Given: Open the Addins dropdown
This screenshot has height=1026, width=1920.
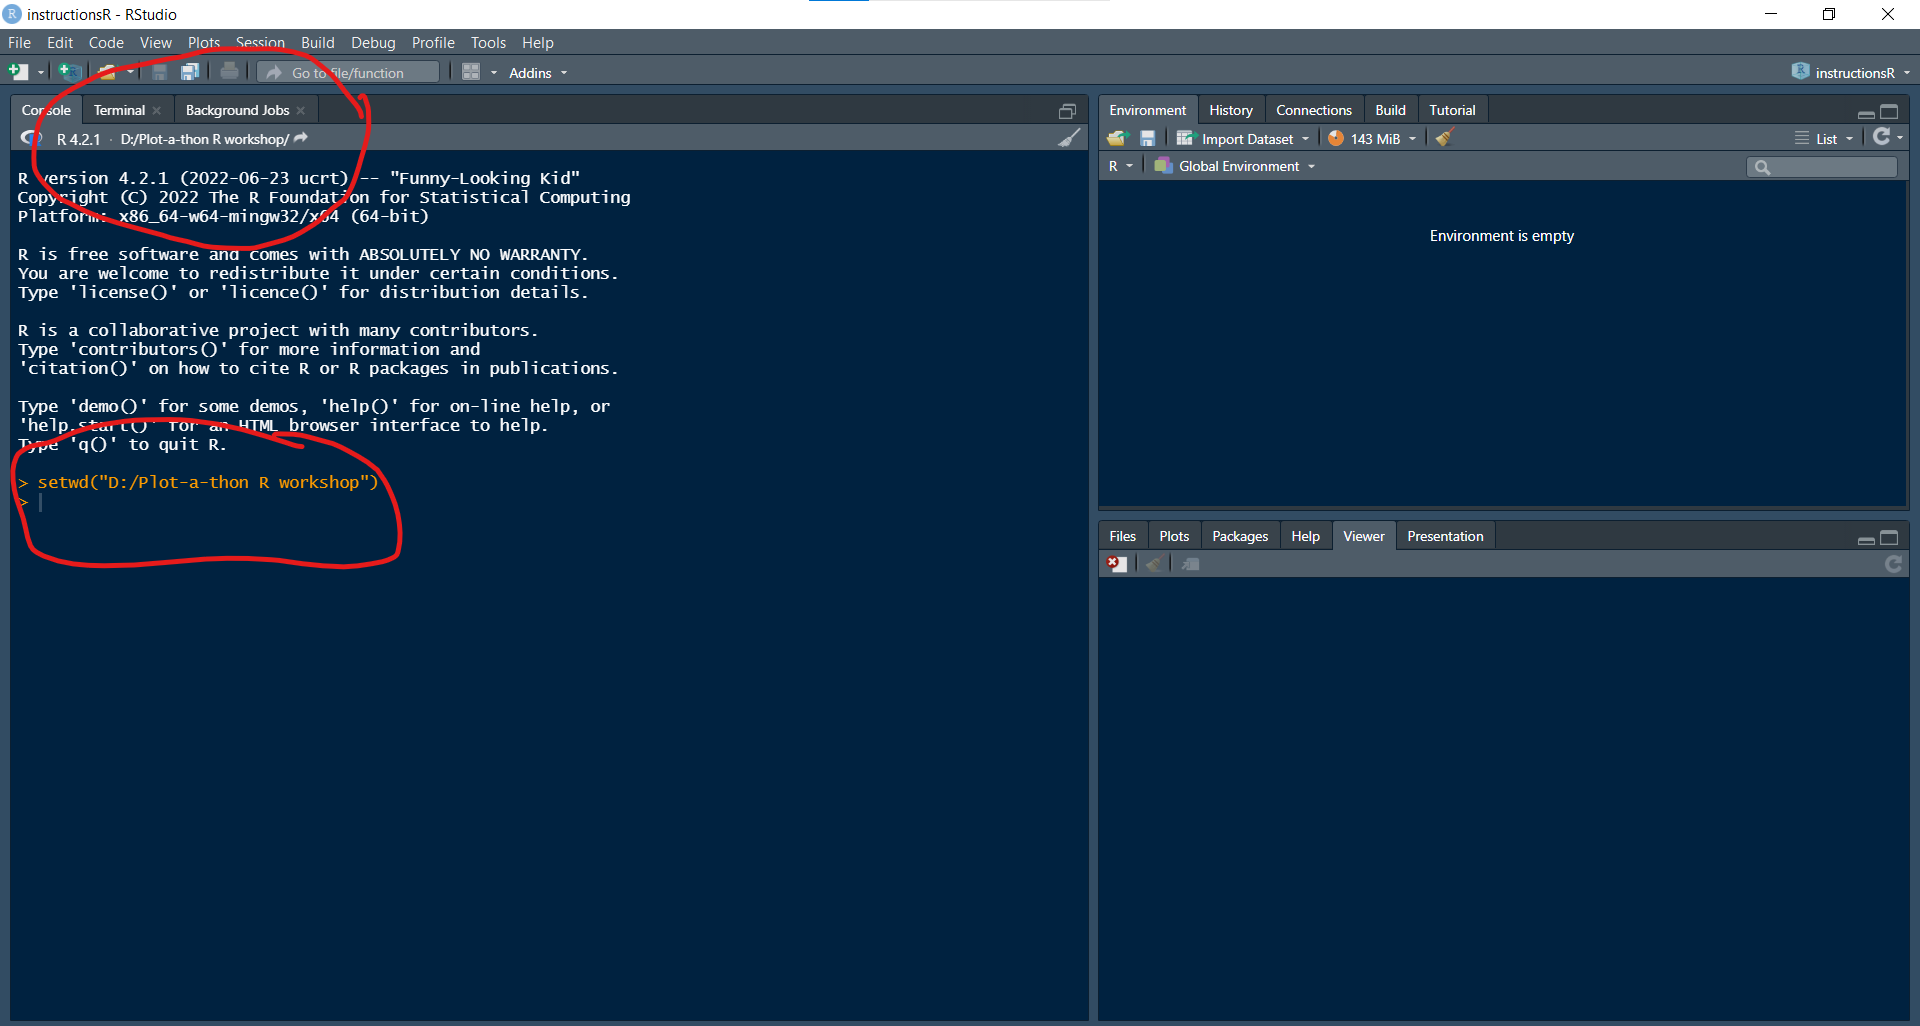Looking at the screenshot, I should [x=538, y=73].
